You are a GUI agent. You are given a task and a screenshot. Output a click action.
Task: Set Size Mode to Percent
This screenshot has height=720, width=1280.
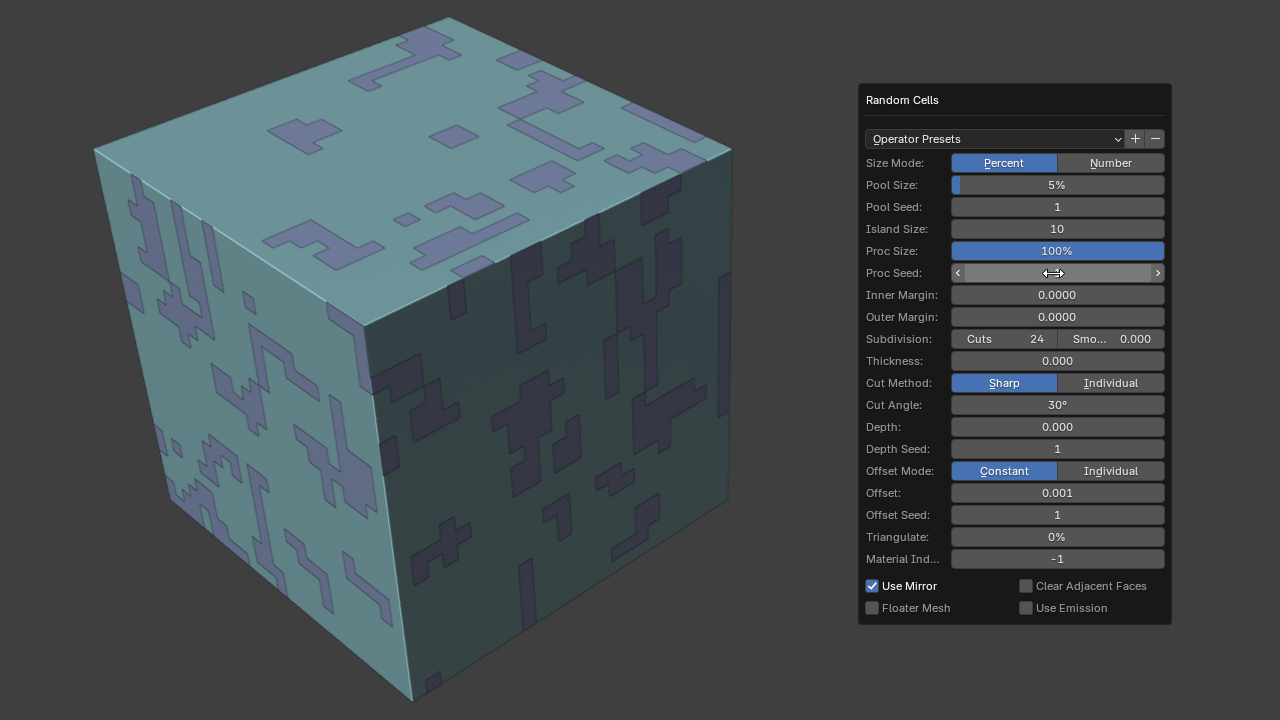[x=1003, y=163]
